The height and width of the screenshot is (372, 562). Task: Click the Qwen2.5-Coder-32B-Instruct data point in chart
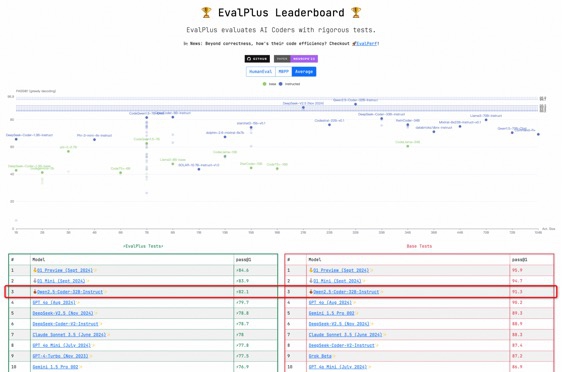tap(356, 104)
